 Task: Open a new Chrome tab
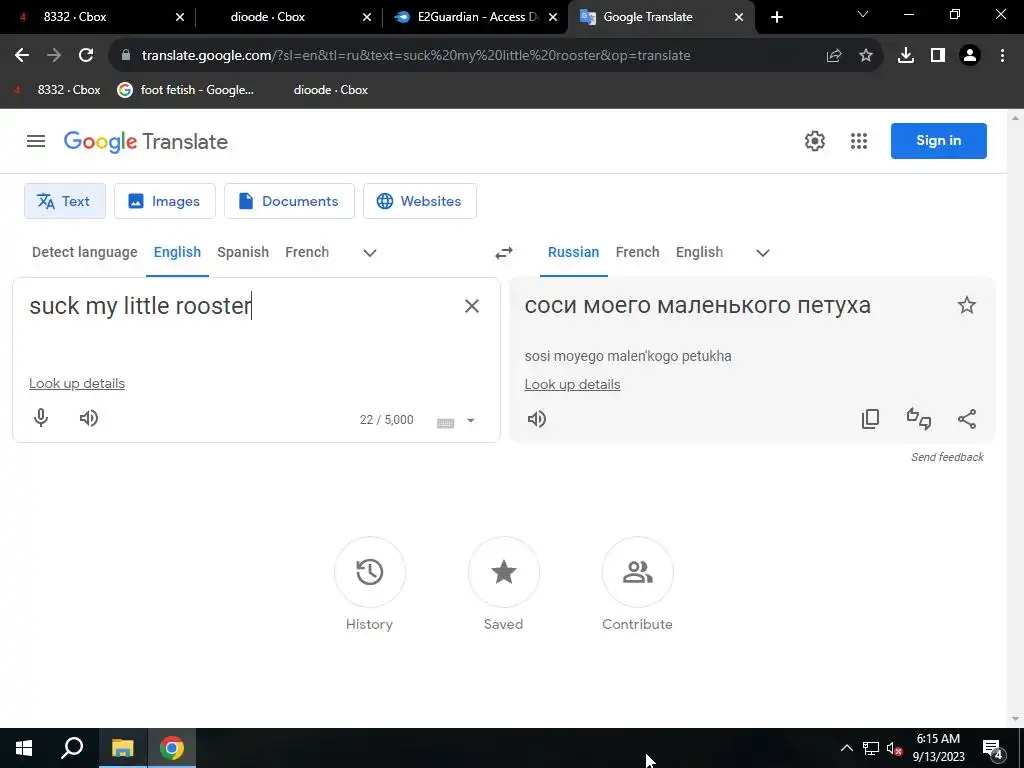tap(776, 17)
